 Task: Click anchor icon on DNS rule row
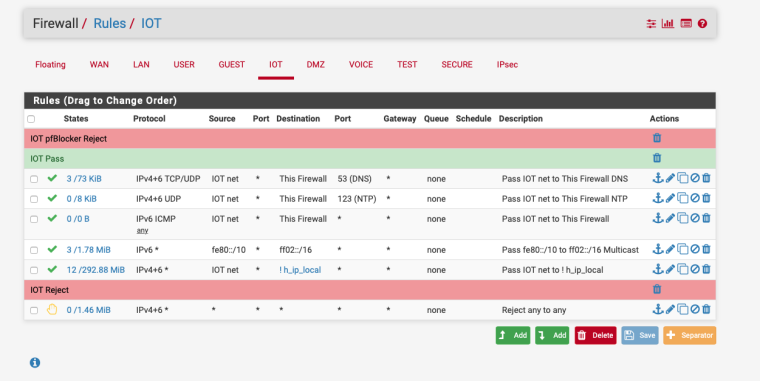coord(657,178)
